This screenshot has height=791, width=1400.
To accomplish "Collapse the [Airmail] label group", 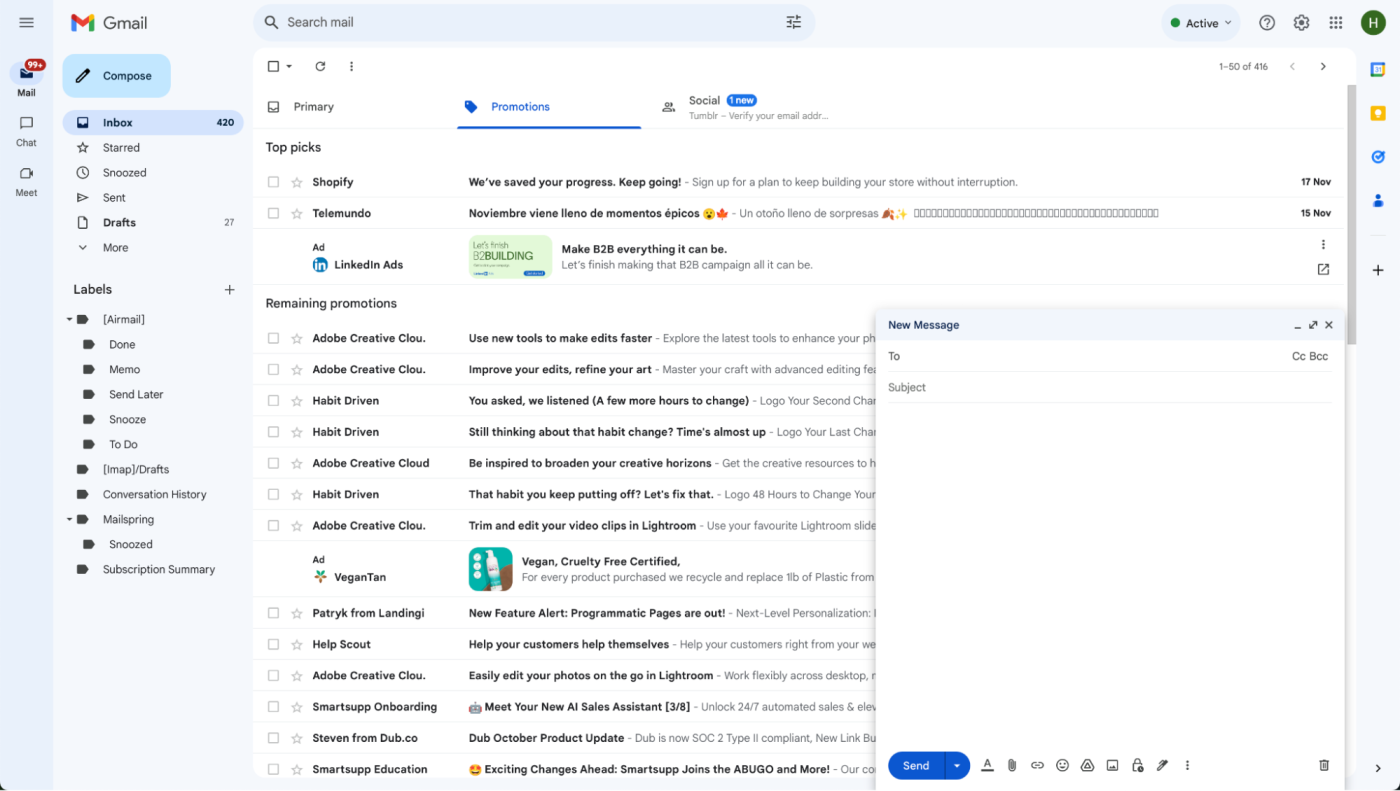I will pos(70,319).
